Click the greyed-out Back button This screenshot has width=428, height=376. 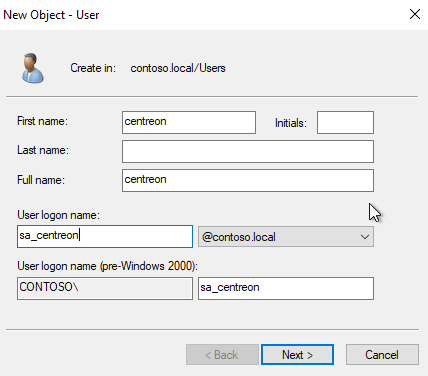[x=222, y=355]
